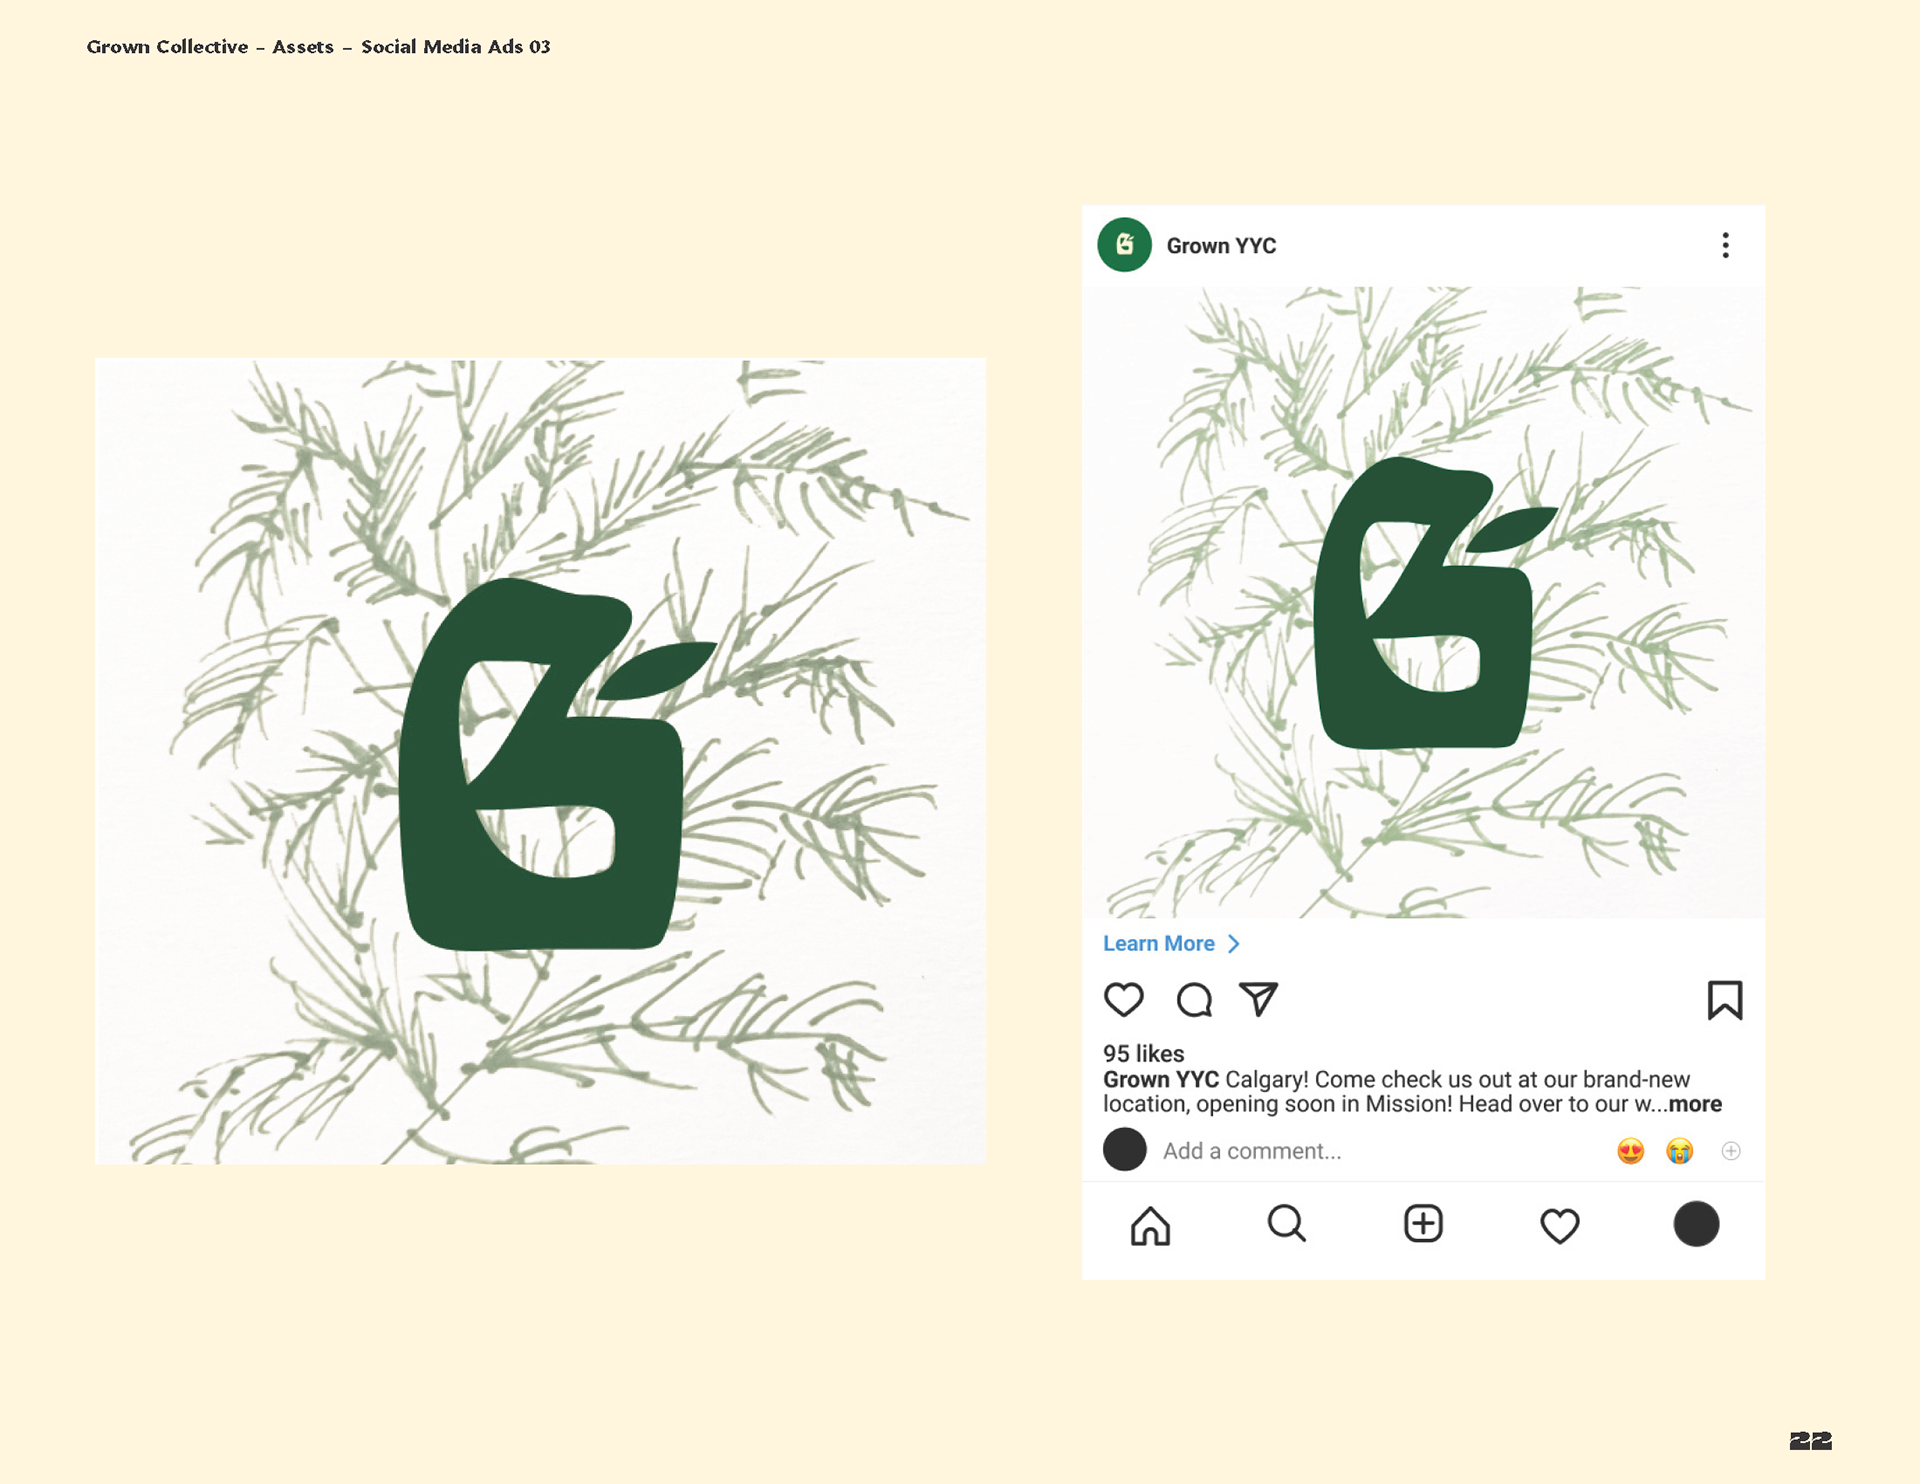
Task: Expand the caption with 'more'
Action: coord(1695,1104)
